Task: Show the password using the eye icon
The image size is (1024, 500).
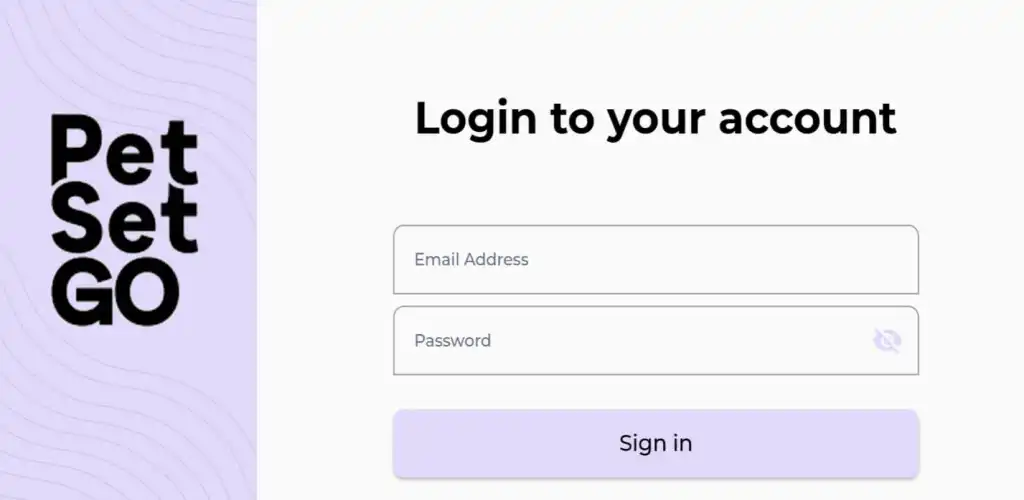Action: [x=888, y=341]
